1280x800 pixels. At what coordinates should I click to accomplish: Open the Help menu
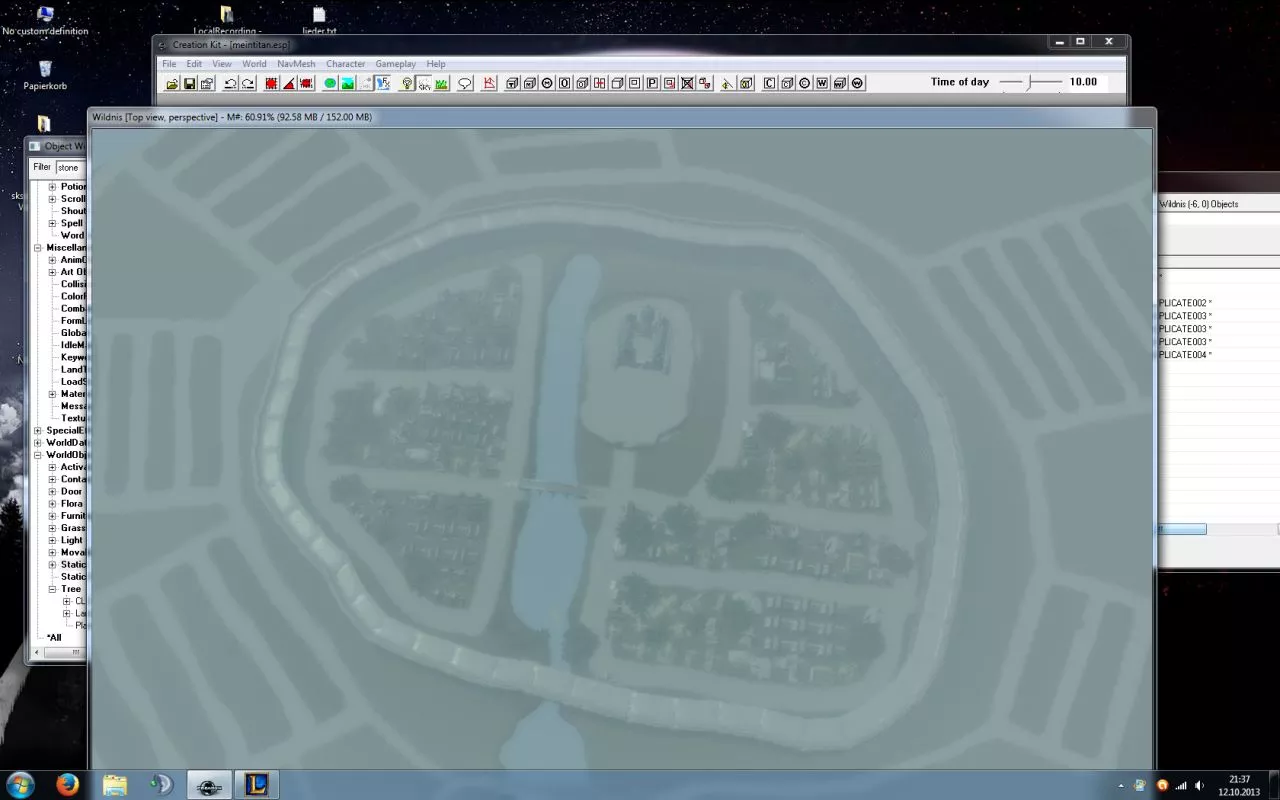[436, 64]
